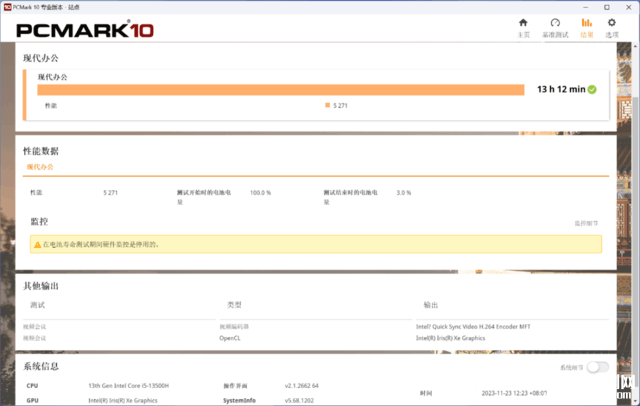Viewport: 640px width, 406px height.
Task: Click the Intel(R) Iris(R) Xe Graphics output row
Action: (x=450, y=338)
